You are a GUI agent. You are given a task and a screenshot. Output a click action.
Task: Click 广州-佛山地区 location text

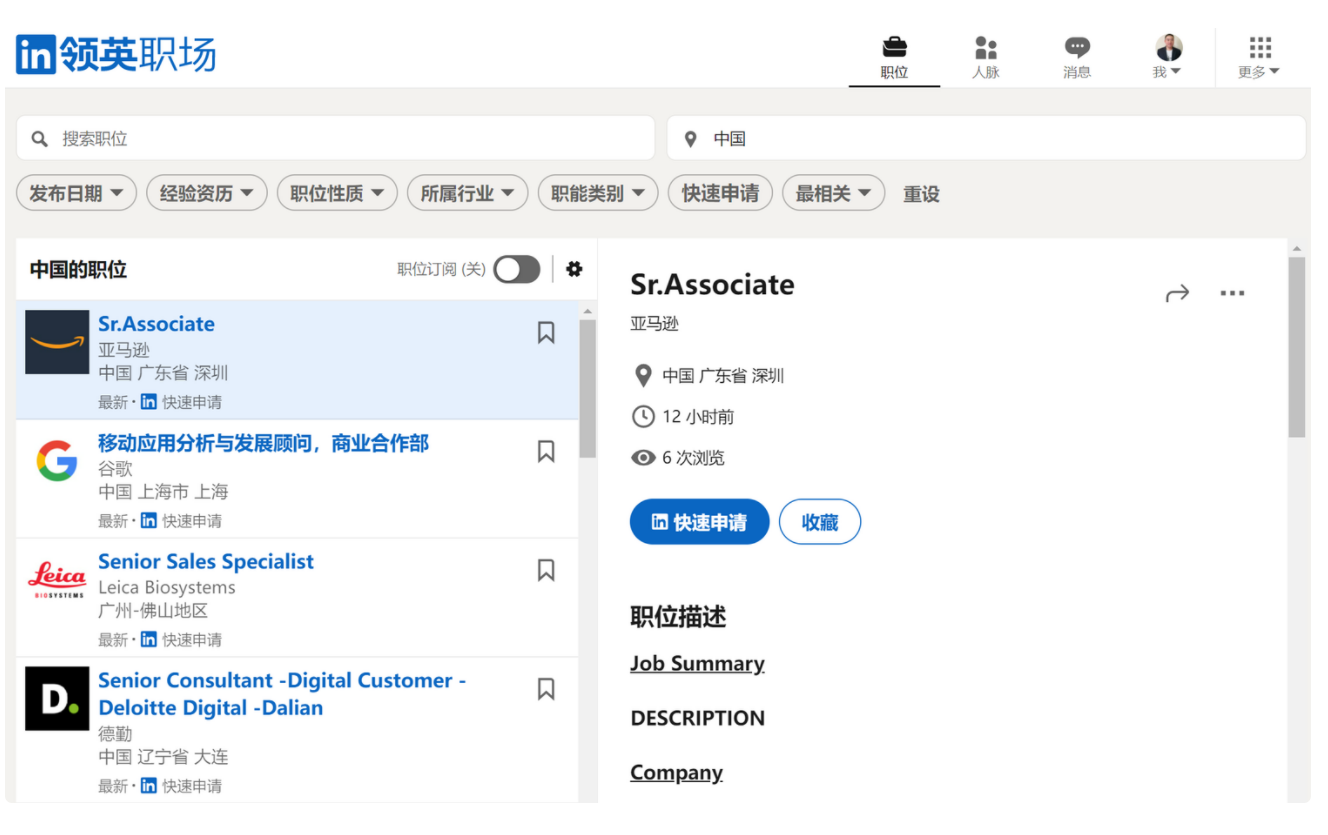coord(153,611)
